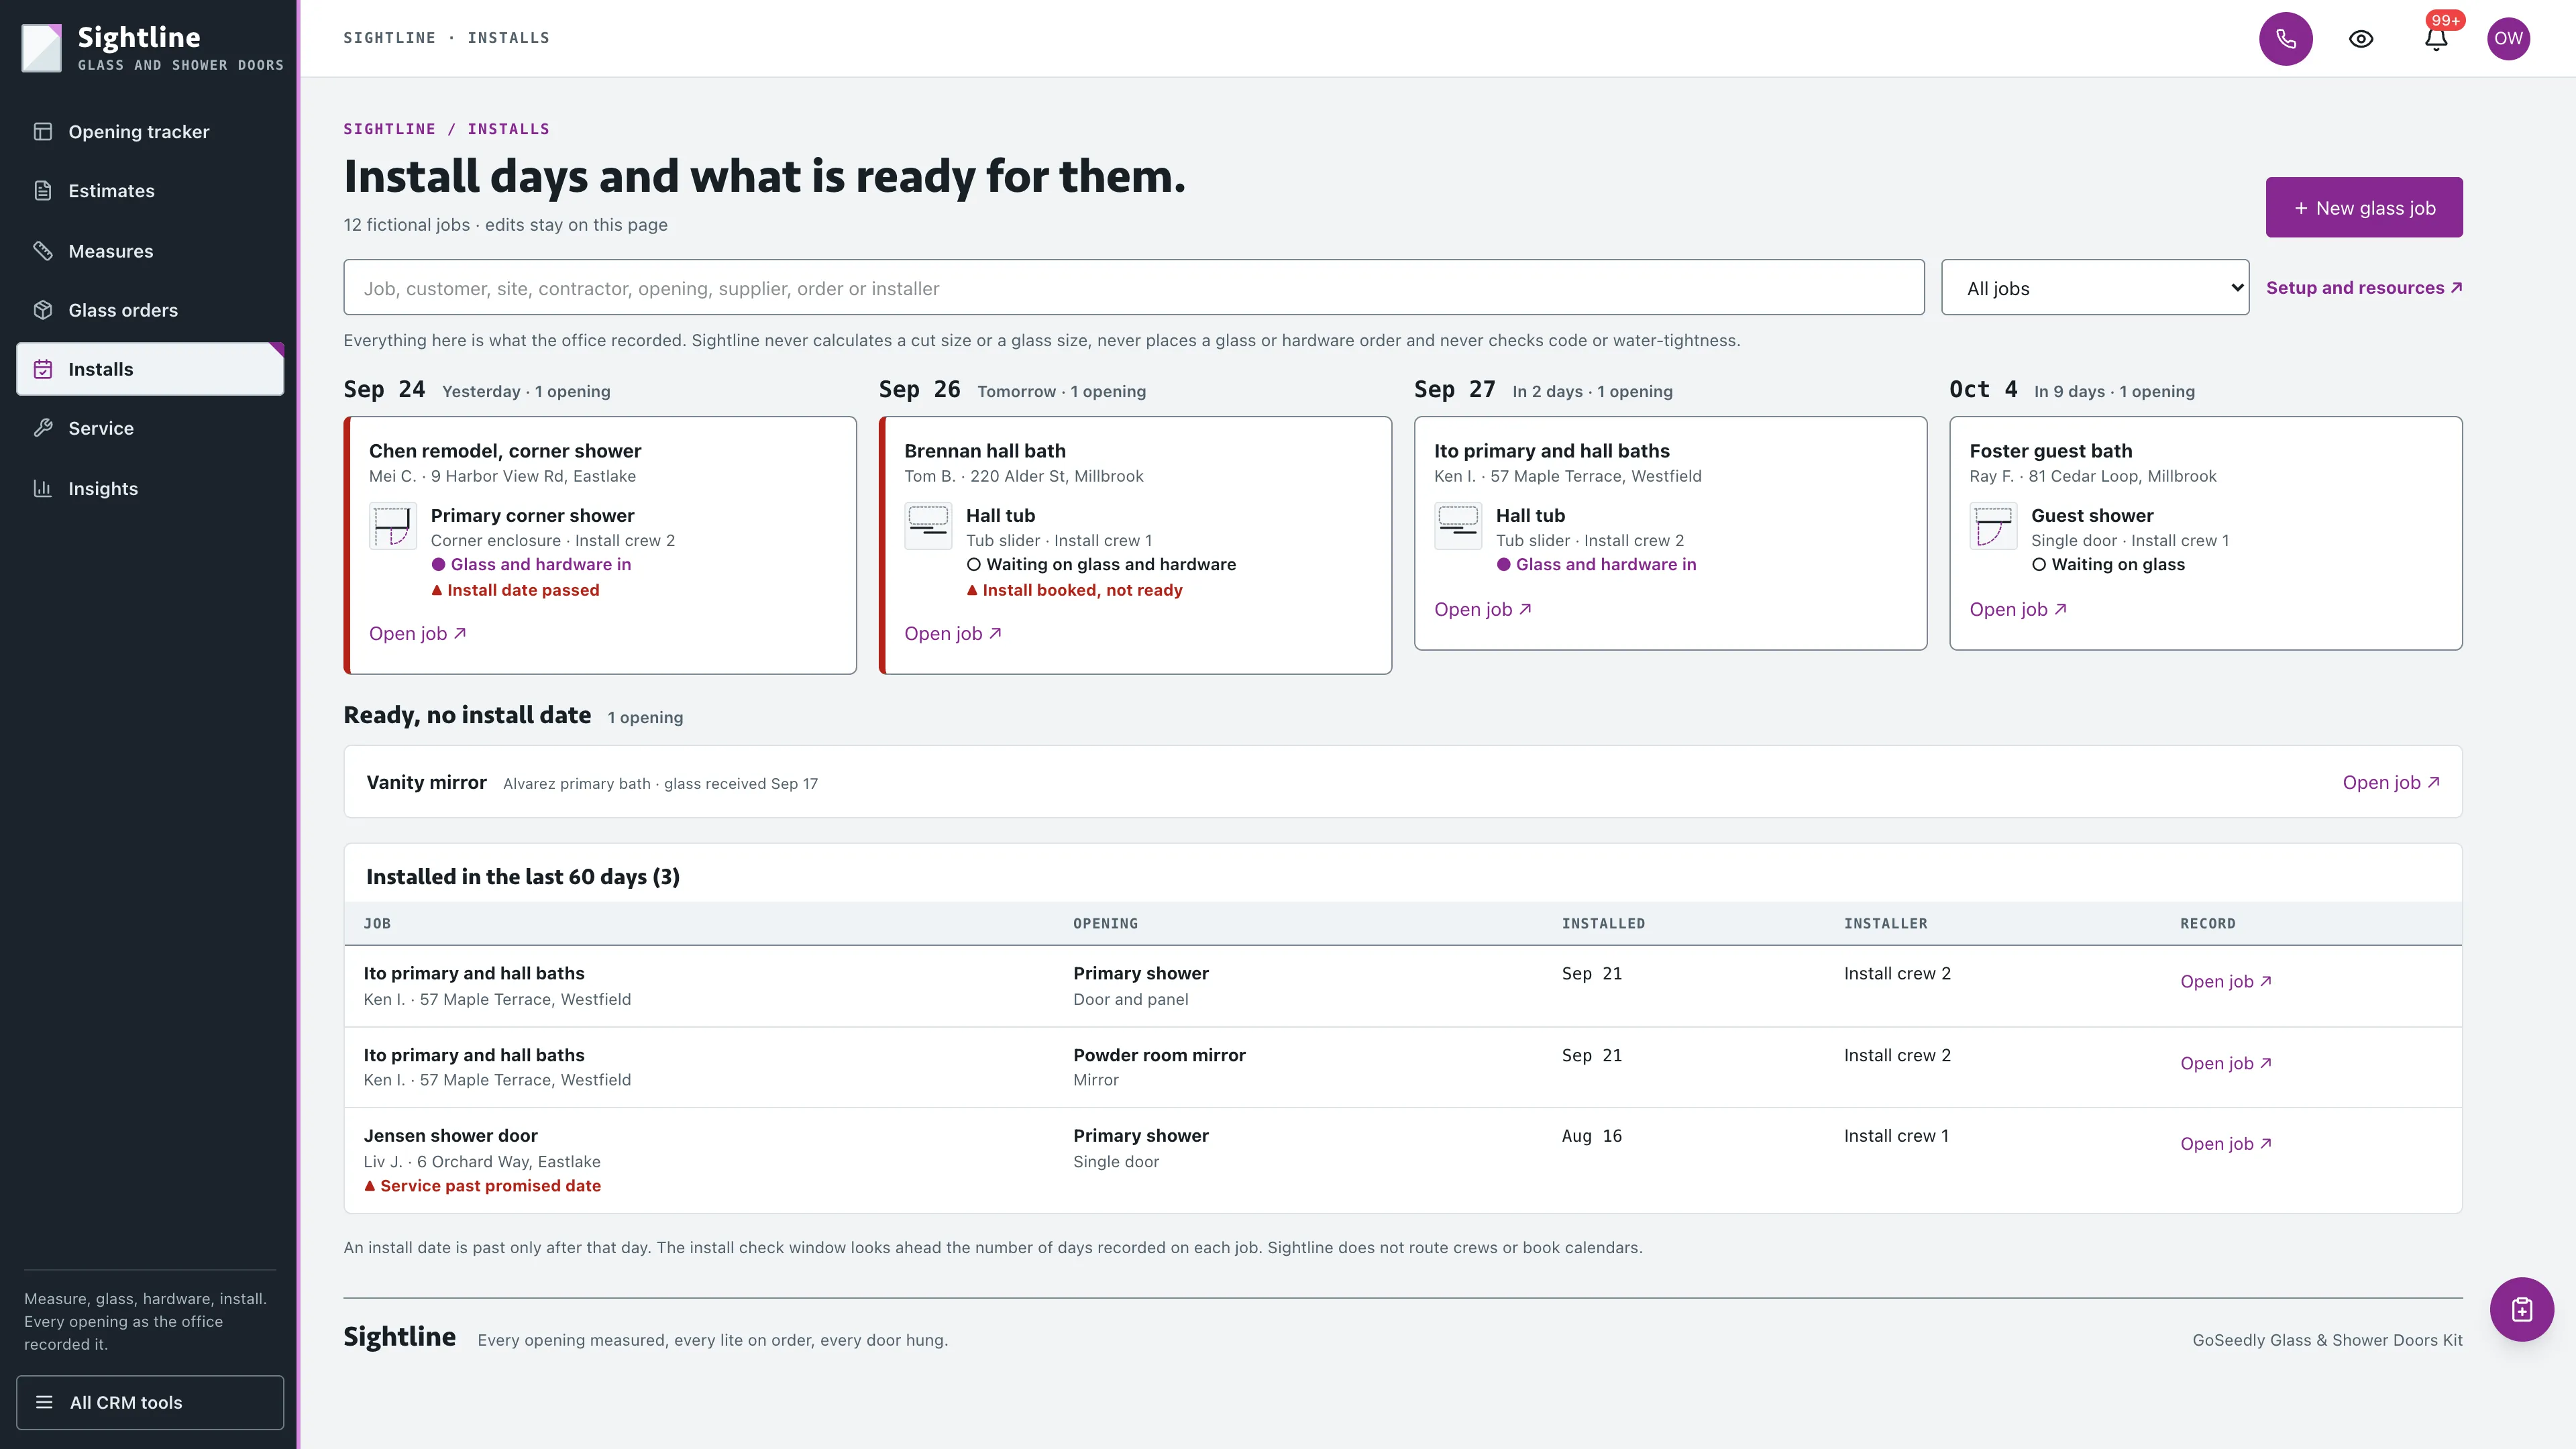
Task: Click the job search input field
Action: click(x=1134, y=288)
